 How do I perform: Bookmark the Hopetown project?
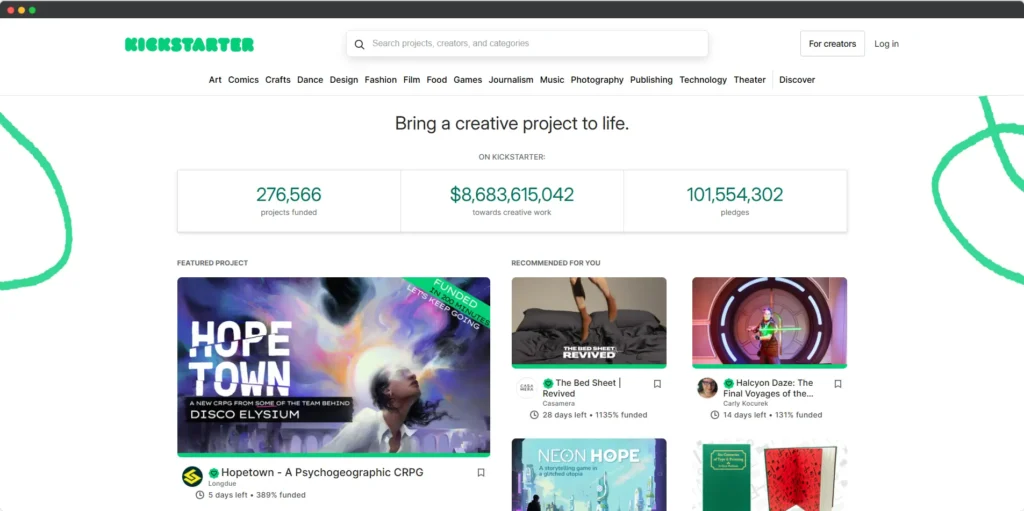click(x=481, y=472)
